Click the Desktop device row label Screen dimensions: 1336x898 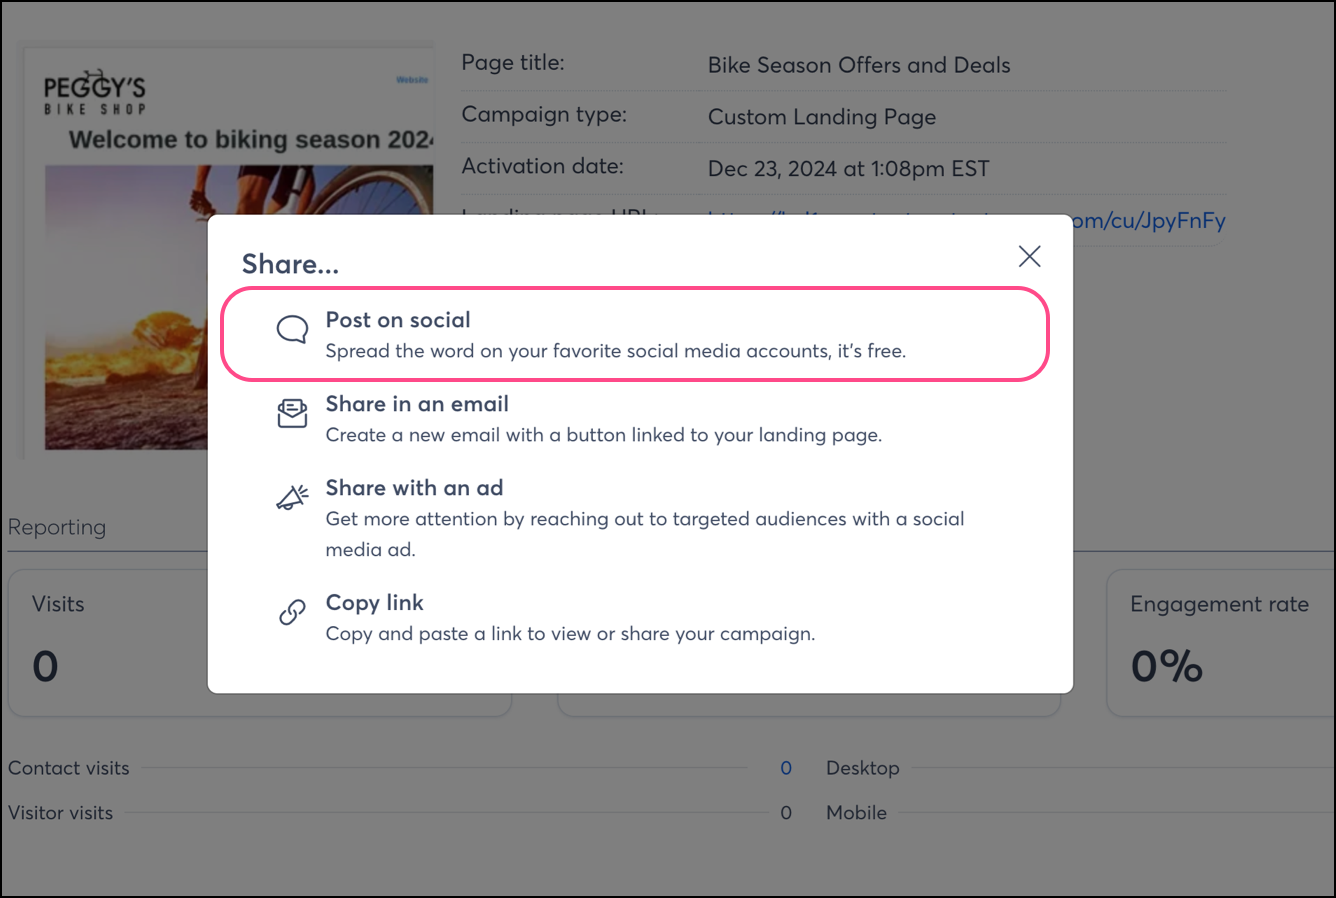tap(863, 768)
